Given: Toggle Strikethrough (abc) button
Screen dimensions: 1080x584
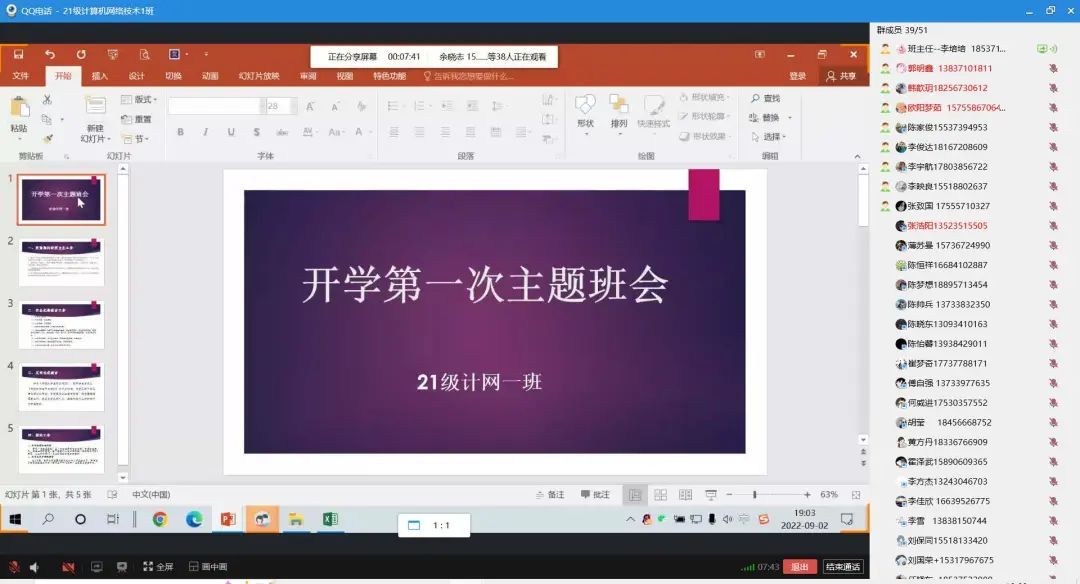Looking at the screenshot, I should (x=282, y=132).
